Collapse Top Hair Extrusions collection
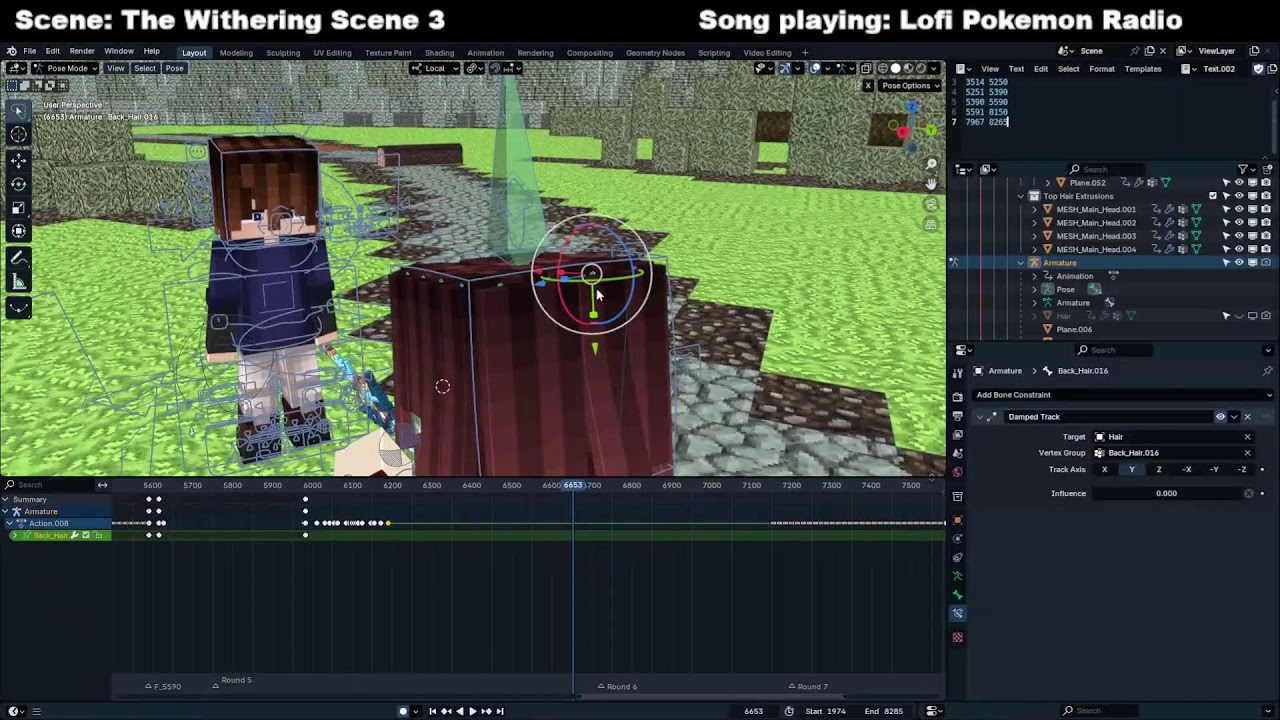This screenshot has height=720, width=1280. click(x=1021, y=196)
